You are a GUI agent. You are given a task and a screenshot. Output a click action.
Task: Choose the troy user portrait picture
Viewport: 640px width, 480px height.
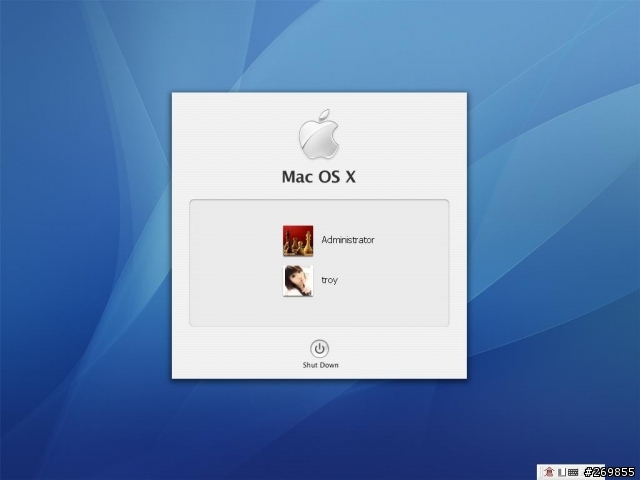[298, 281]
